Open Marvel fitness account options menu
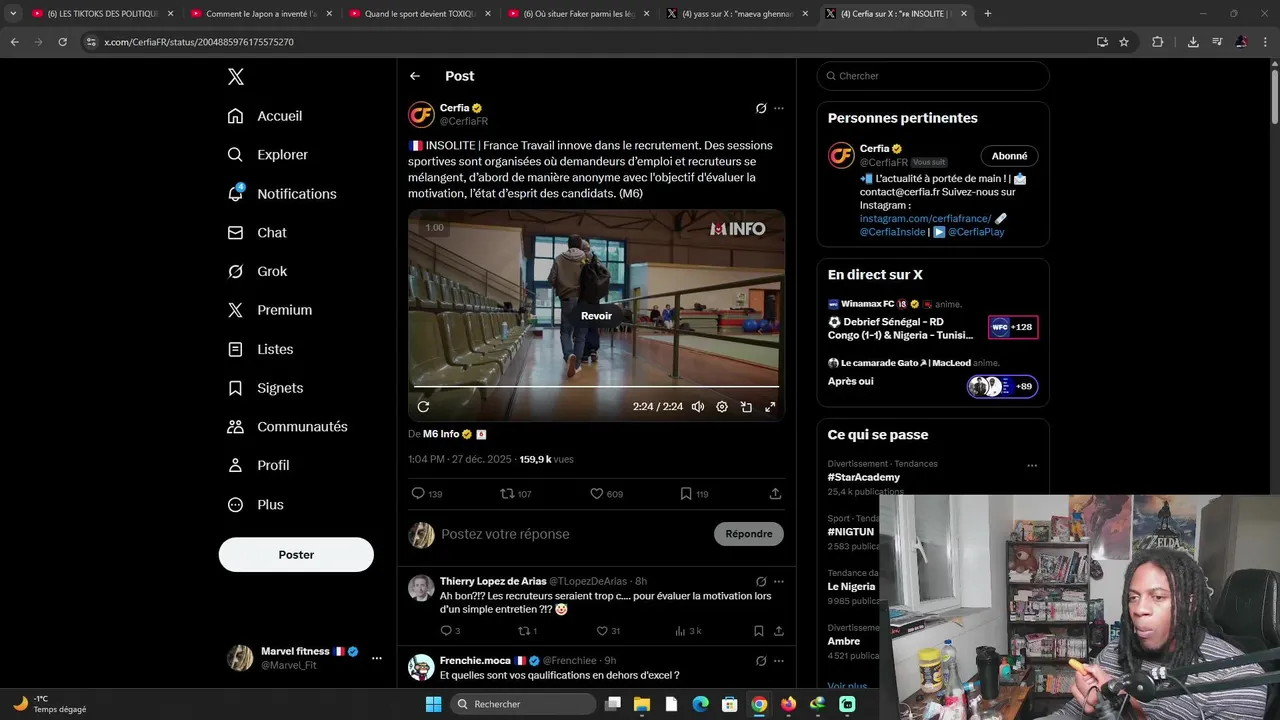1280x720 pixels. pos(377,658)
